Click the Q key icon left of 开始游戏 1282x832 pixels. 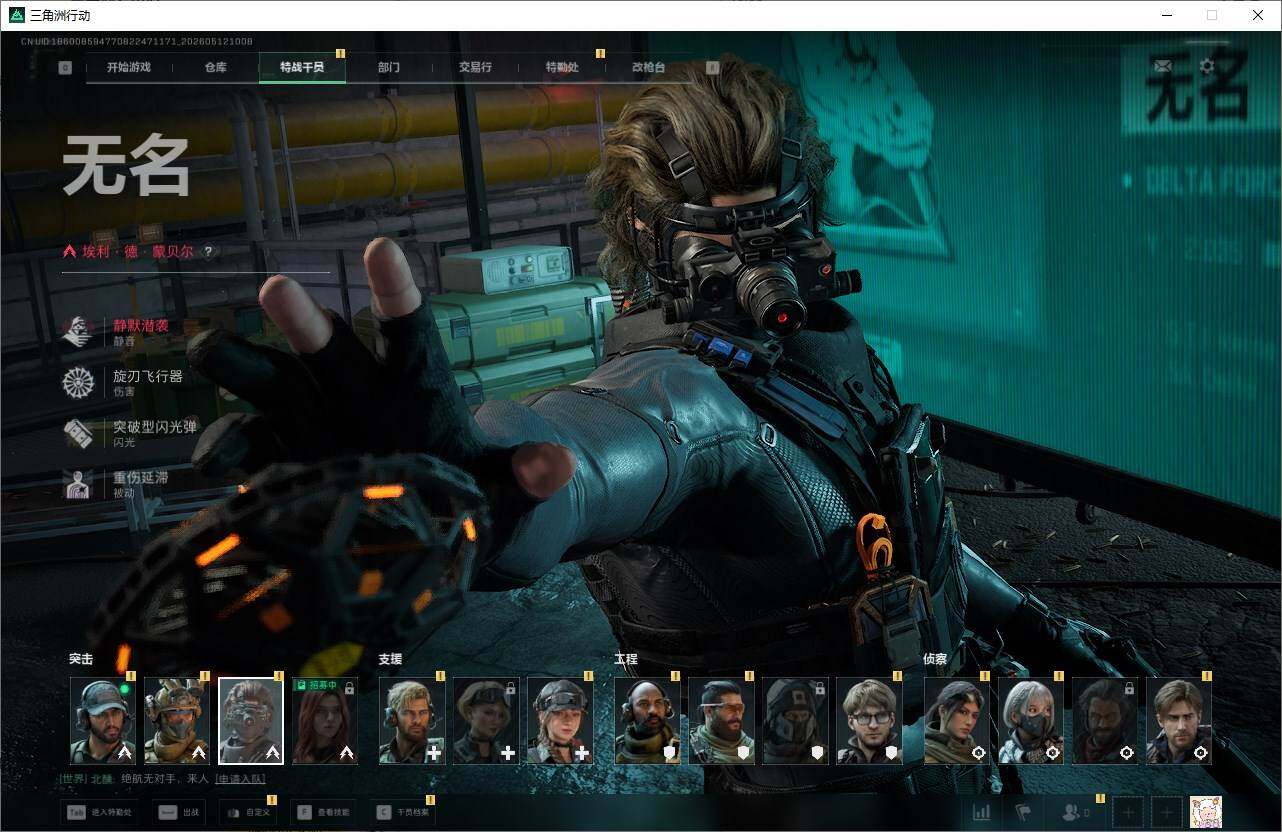pyautogui.click(x=65, y=68)
